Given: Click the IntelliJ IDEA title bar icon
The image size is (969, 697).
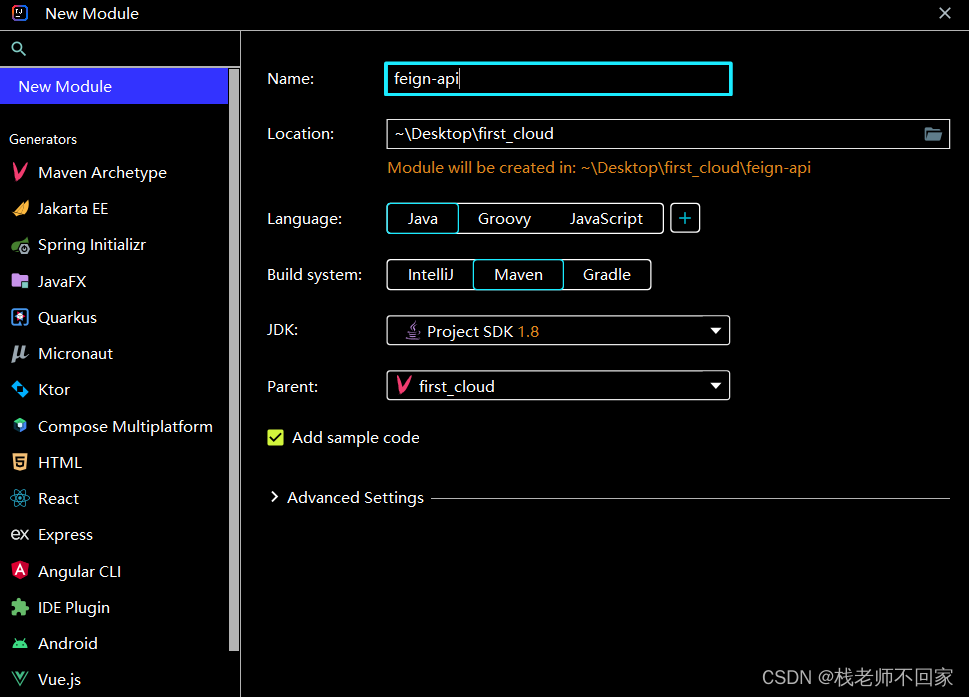Looking at the screenshot, I should 20,13.
